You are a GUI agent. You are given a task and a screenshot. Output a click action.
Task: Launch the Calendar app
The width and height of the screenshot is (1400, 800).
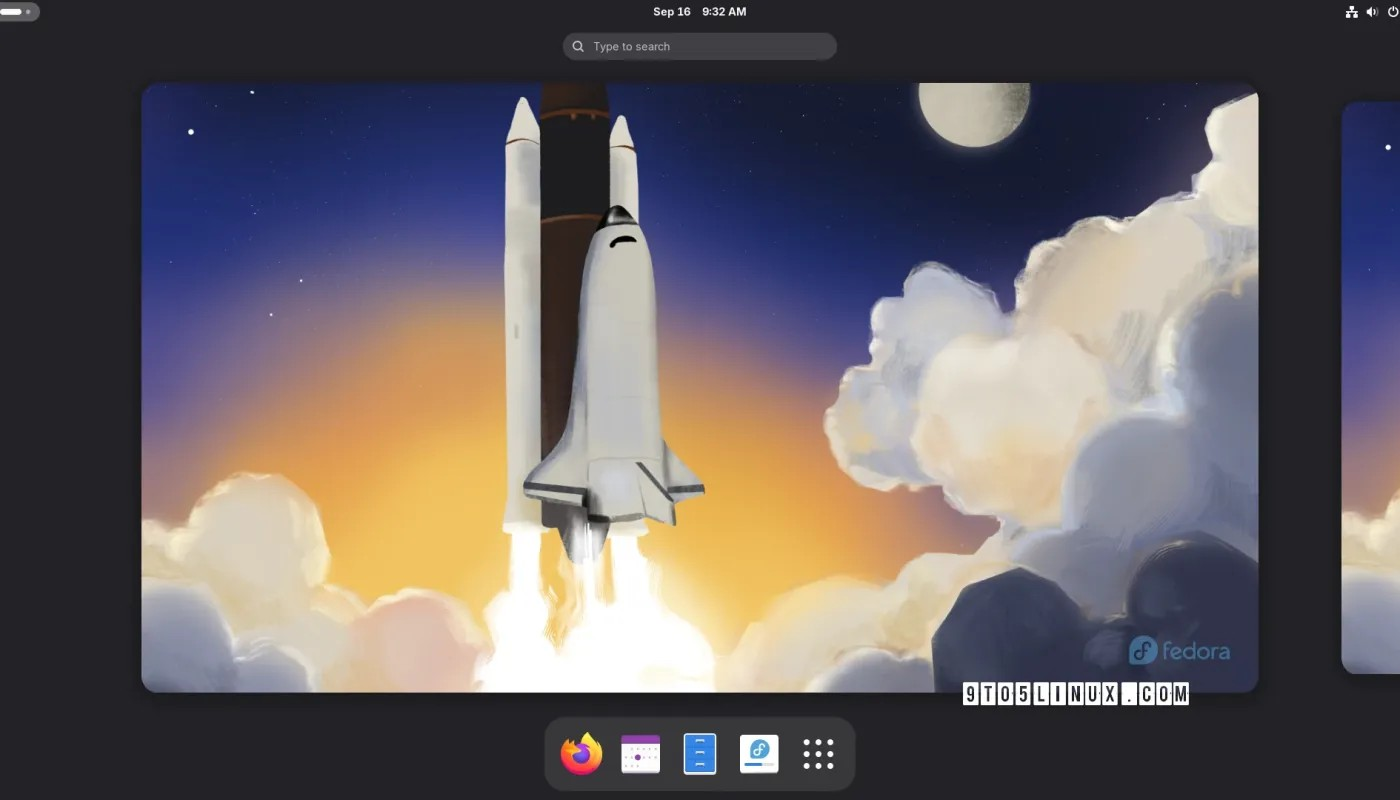[x=640, y=753]
